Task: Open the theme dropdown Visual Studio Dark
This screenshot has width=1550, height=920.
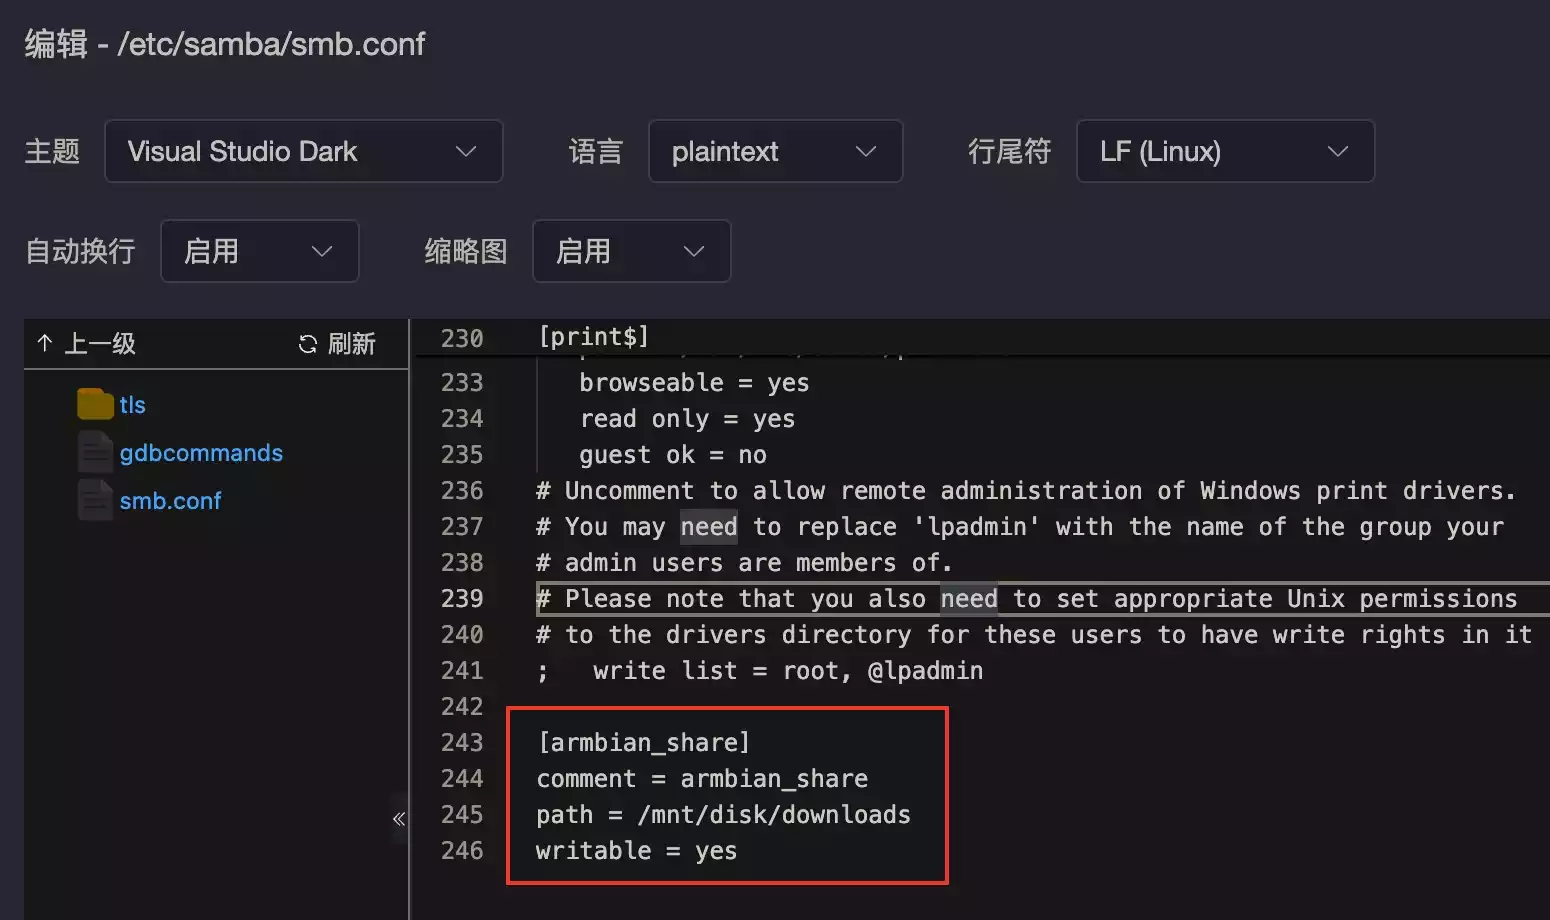Action: click(303, 151)
